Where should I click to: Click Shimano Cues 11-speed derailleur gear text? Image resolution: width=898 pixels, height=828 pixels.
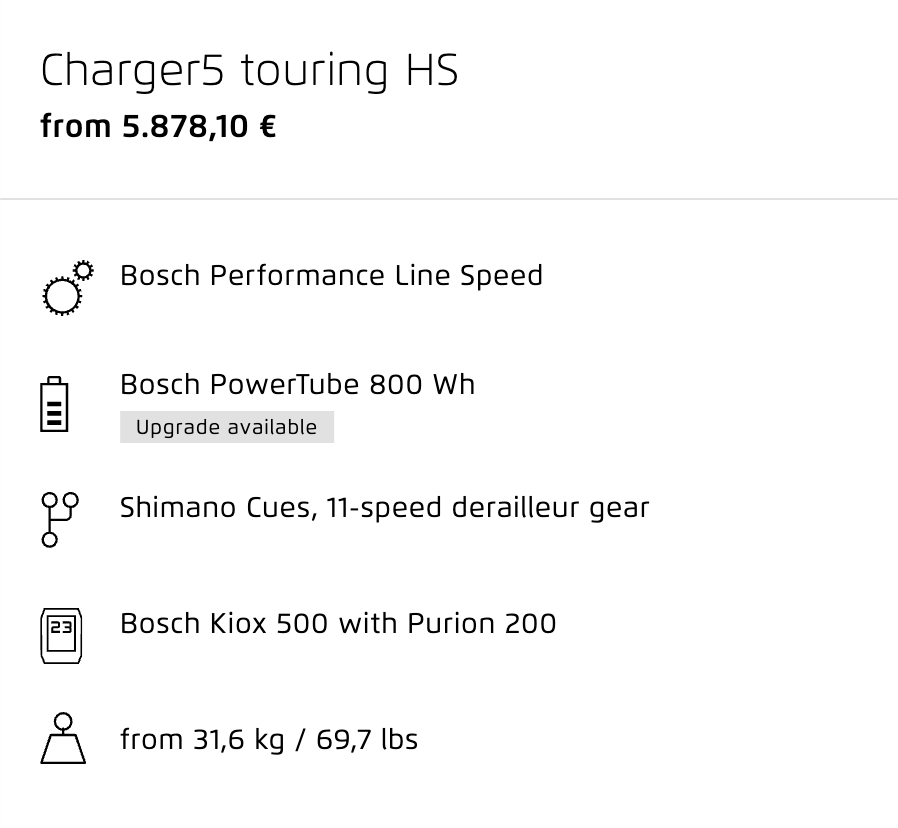(x=384, y=508)
